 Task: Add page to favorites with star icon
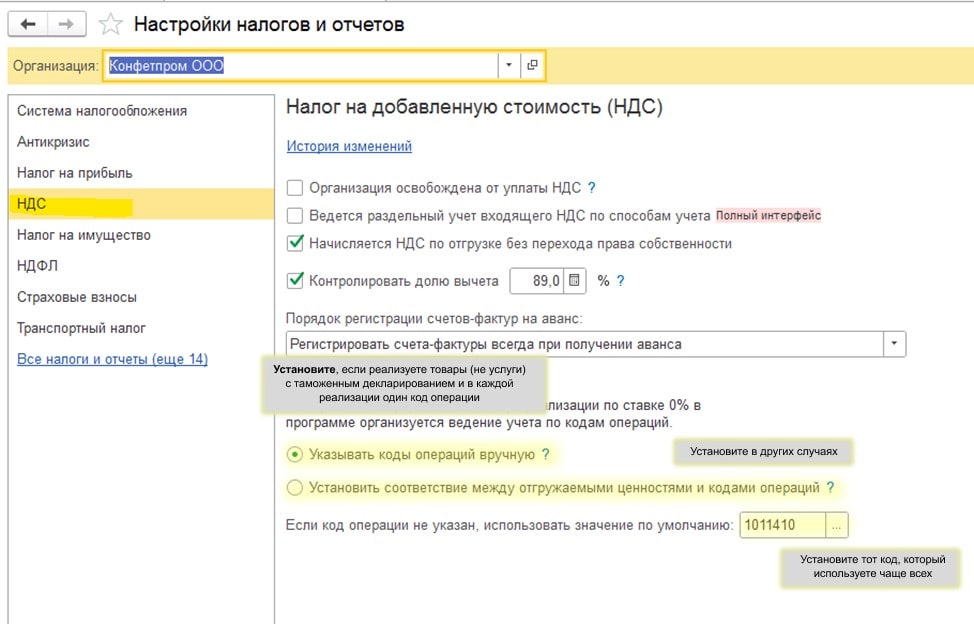point(111,24)
